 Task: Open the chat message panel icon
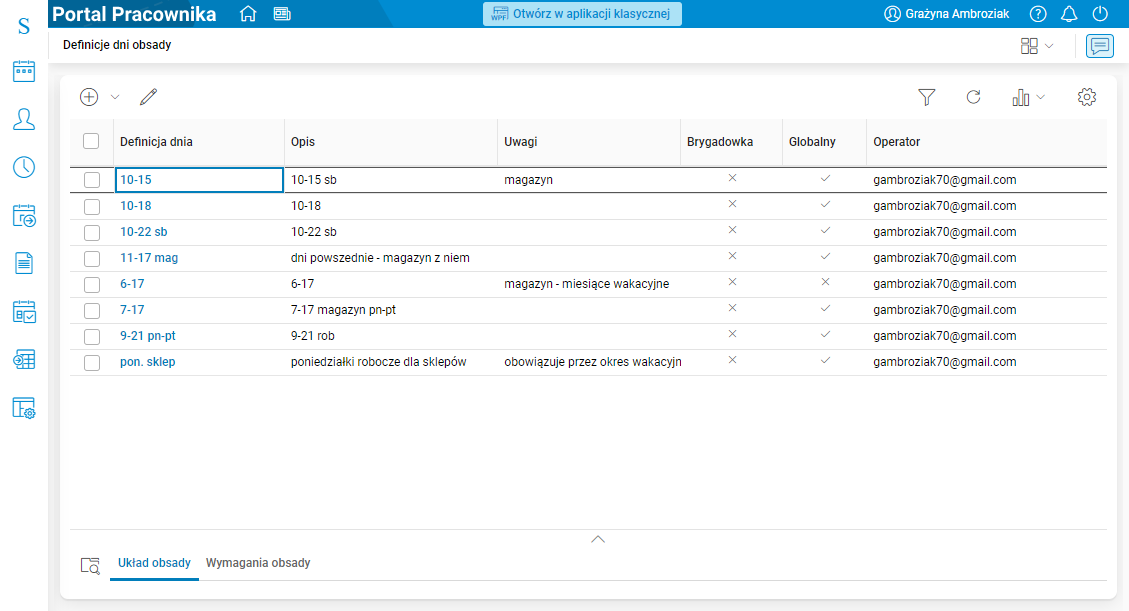1099,46
